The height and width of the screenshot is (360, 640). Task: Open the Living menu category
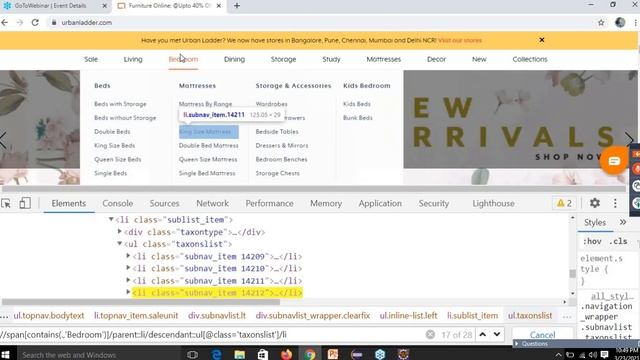point(133,59)
